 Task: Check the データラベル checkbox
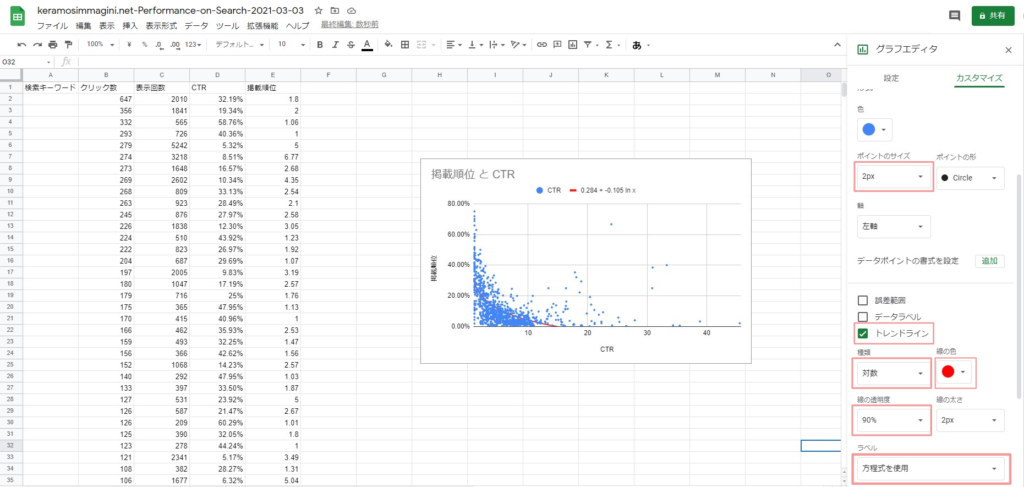(863, 316)
